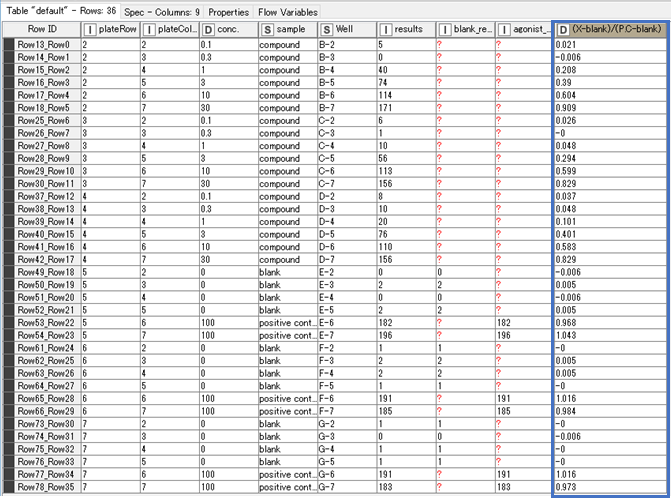Click the agonist column header
671x498 pixels.
[x=524, y=29]
